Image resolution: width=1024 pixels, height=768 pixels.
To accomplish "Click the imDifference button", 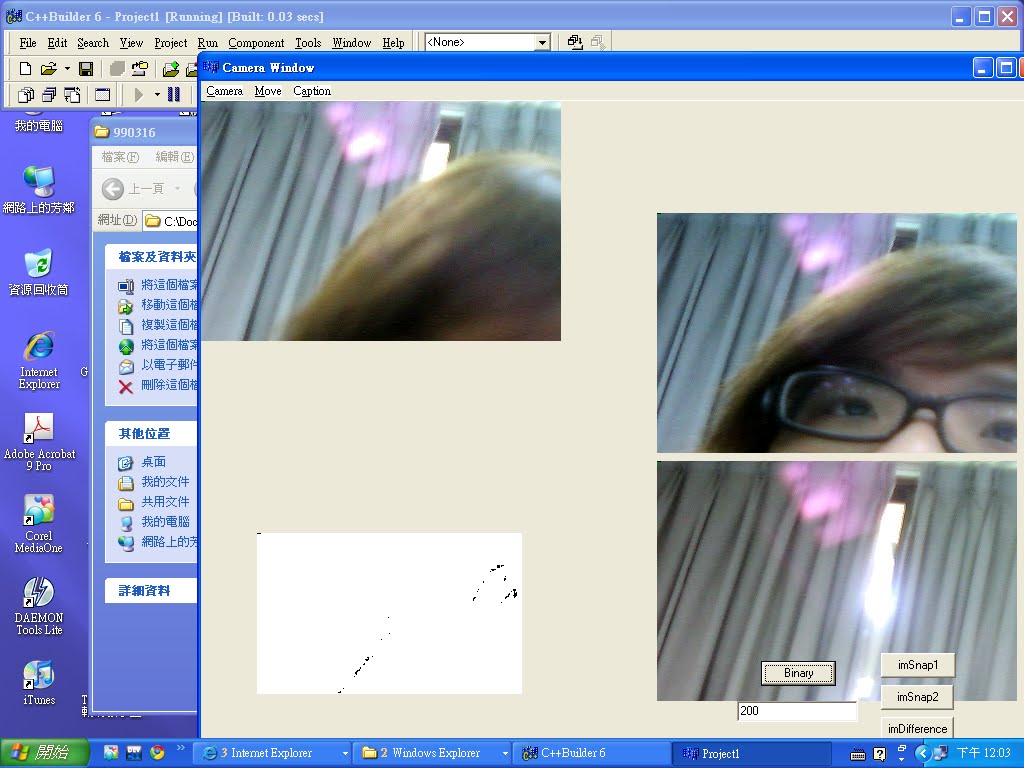I will click(x=918, y=728).
